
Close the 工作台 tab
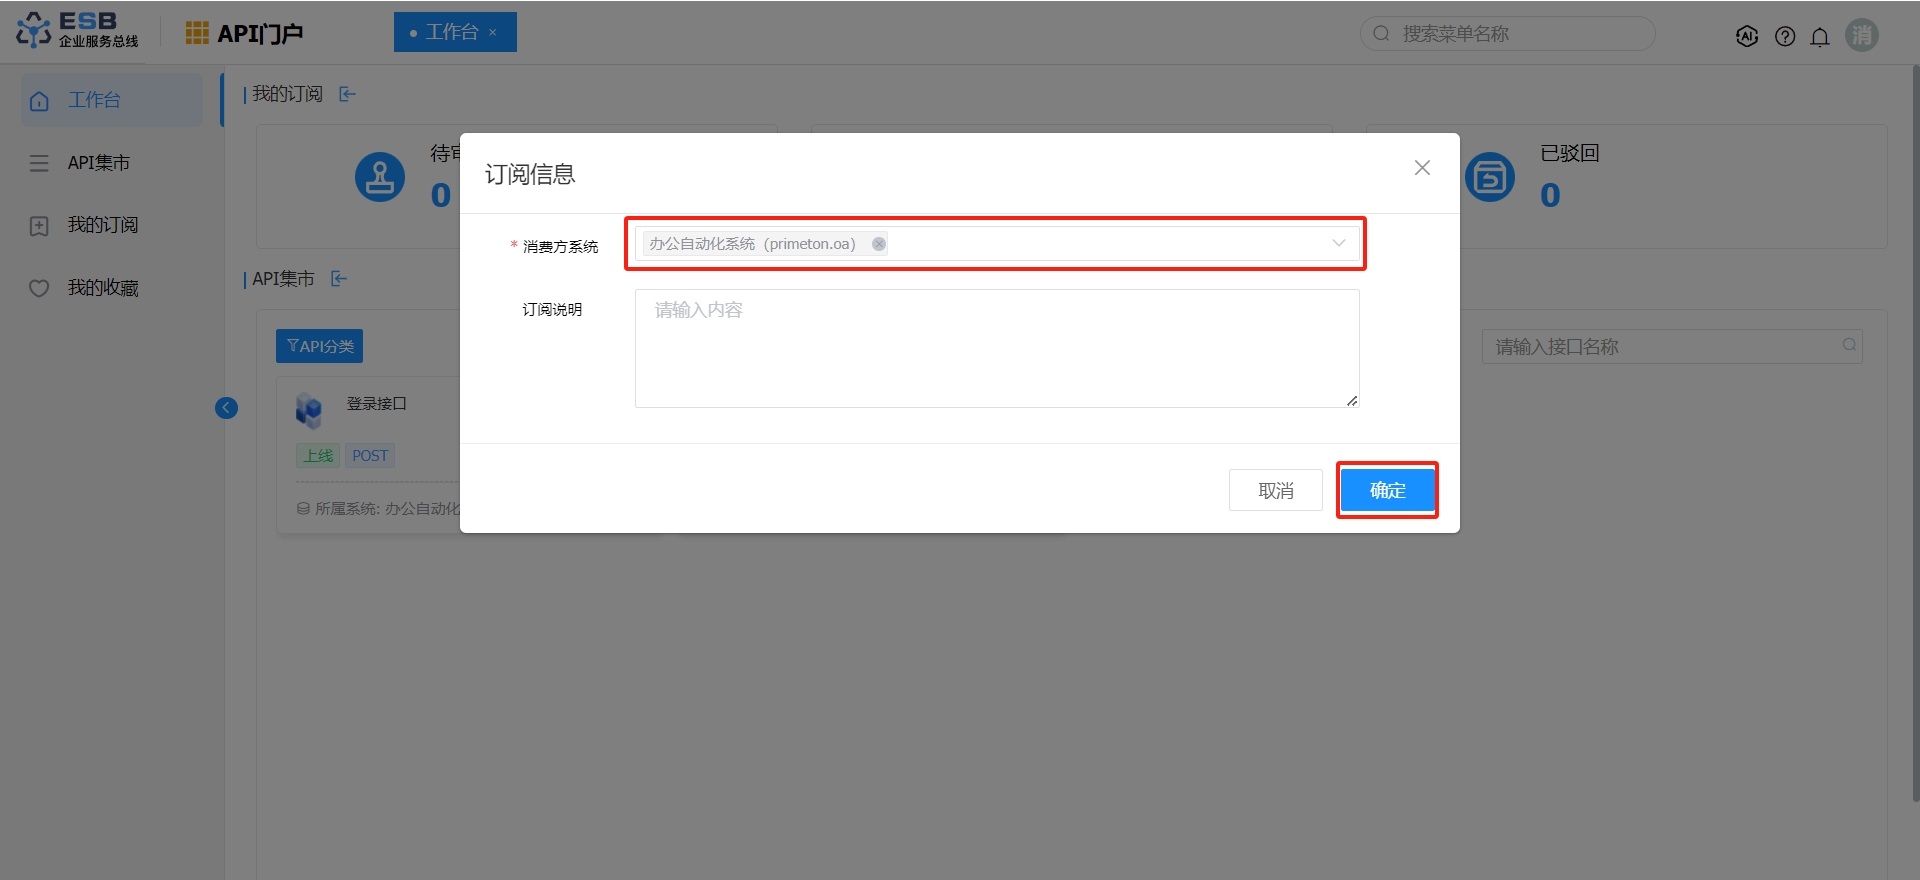[x=493, y=33]
